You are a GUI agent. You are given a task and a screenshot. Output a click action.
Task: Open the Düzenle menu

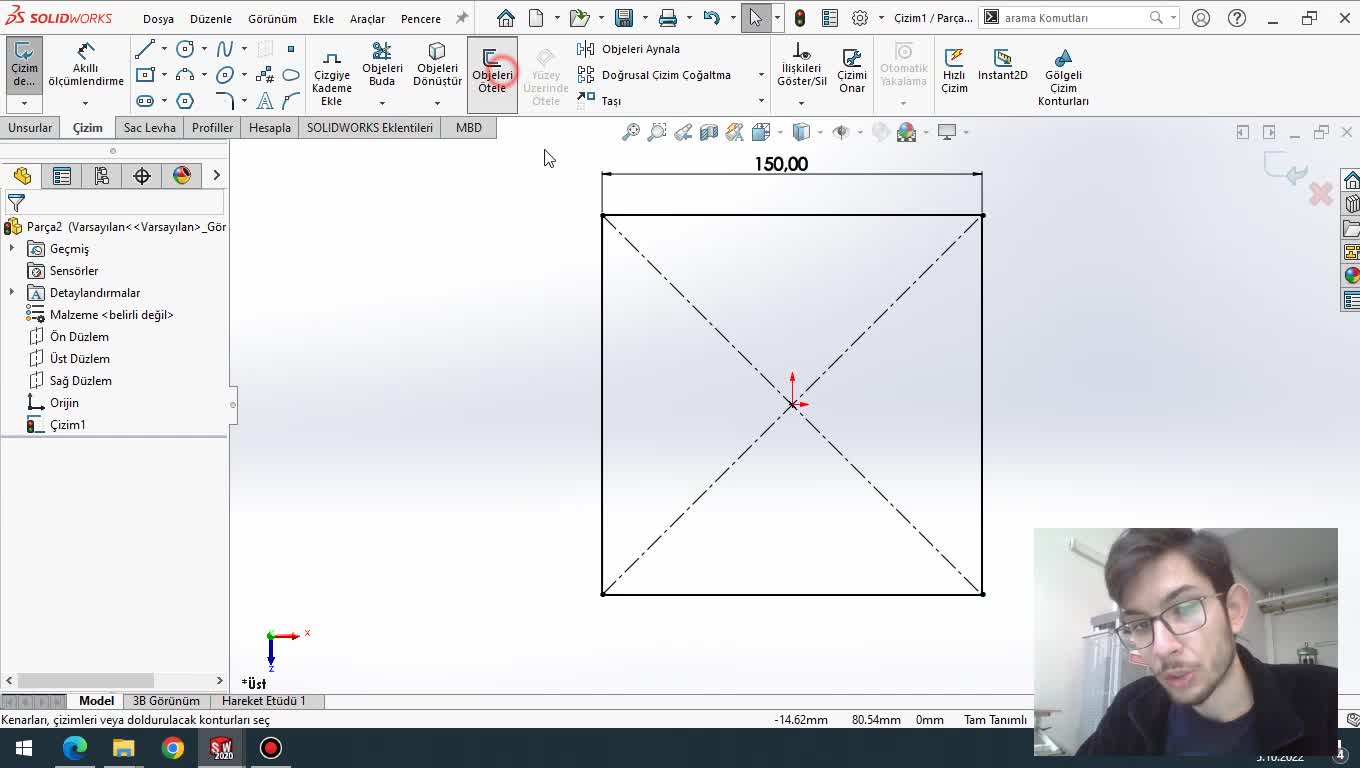[211, 19]
